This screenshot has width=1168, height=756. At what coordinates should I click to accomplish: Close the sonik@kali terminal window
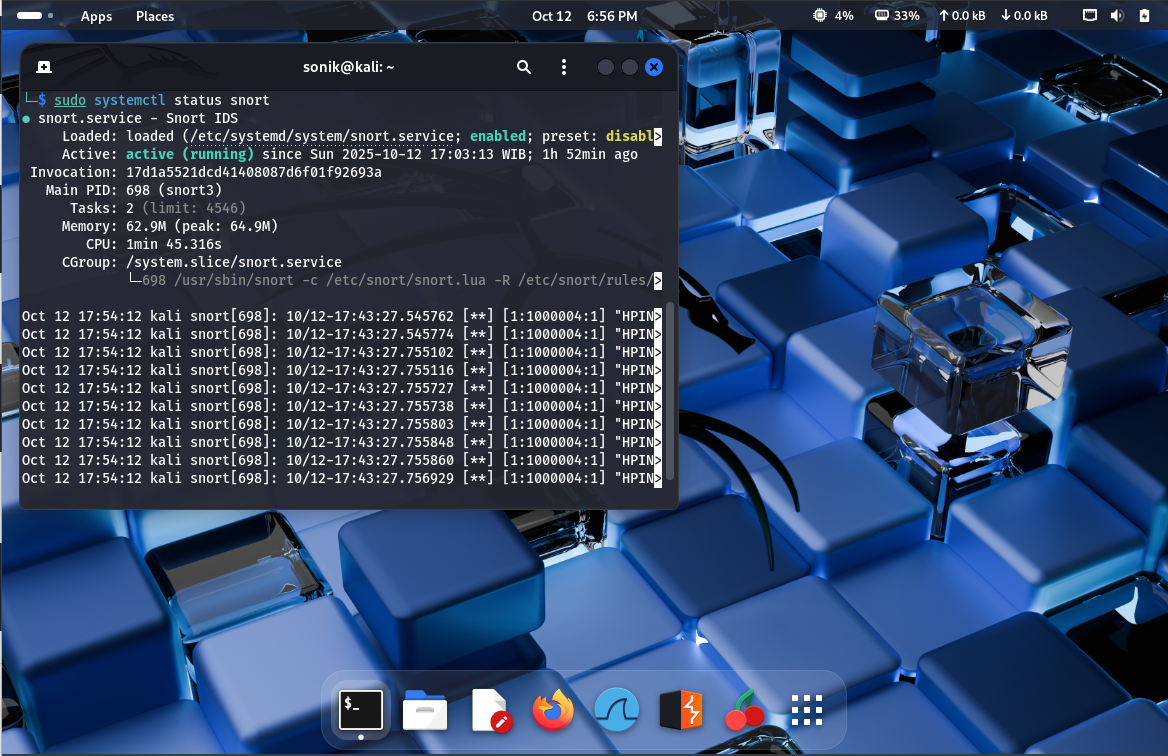coord(654,67)
